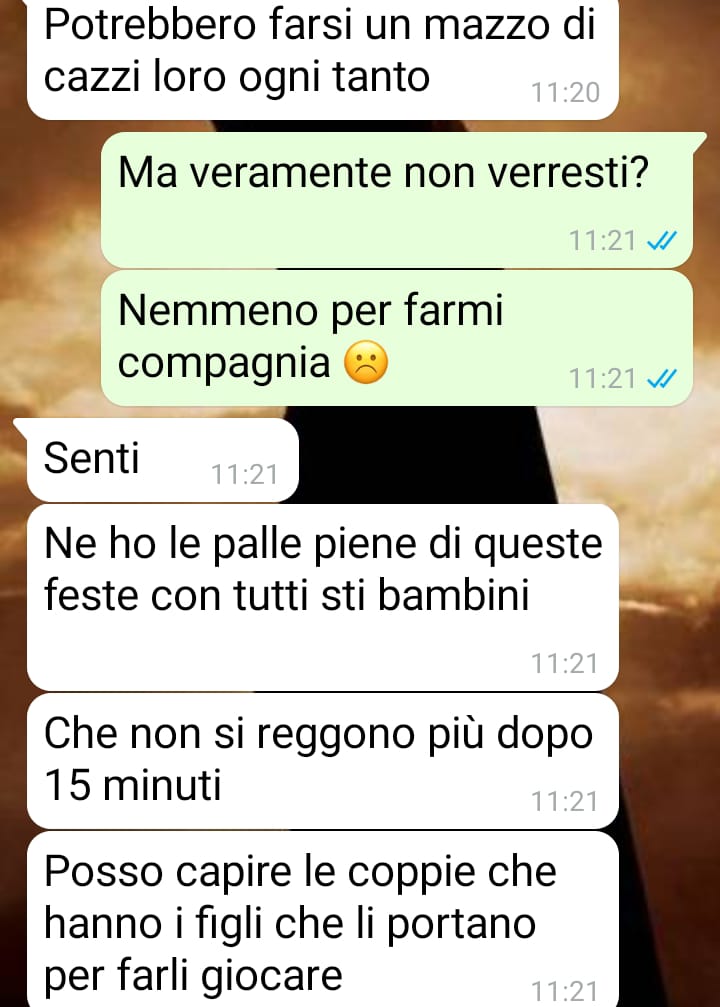Image resolution: width=720 pixels, height=1007 pixels.
Task: Select the 'Ma veramente non verresti?' message
Action: tap(398, 200)
